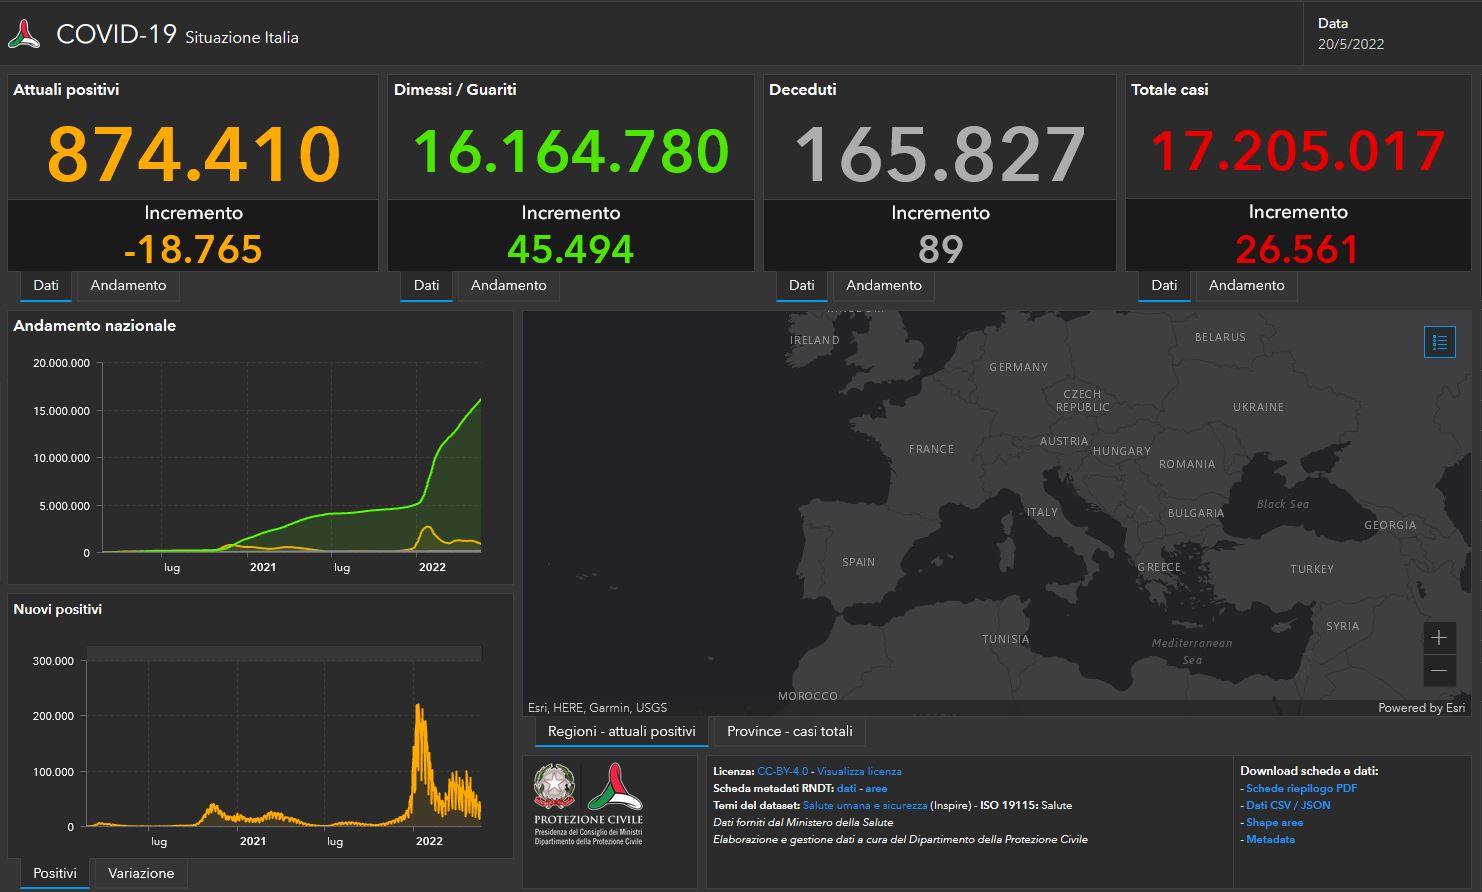Zoom out of the map with minus icon
This screenshot has width=1482, height=892.
1438,670
